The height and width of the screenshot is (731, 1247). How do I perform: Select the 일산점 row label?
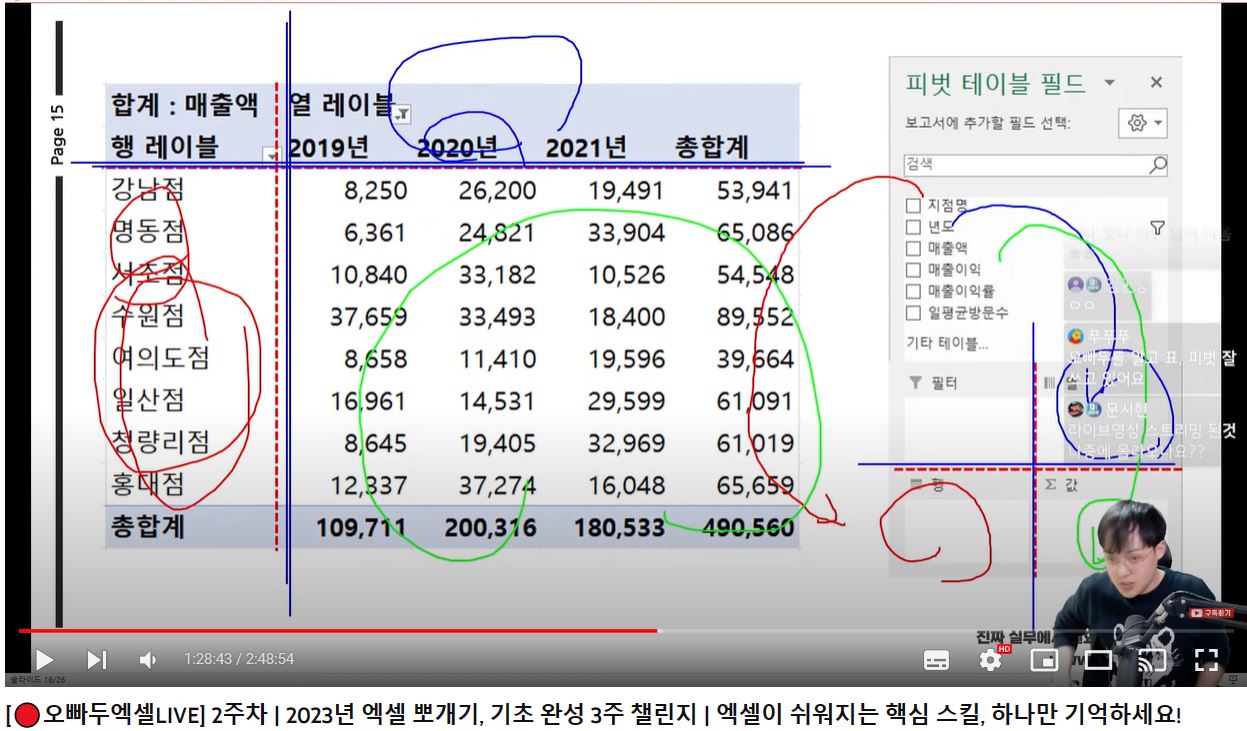[148, 400]
